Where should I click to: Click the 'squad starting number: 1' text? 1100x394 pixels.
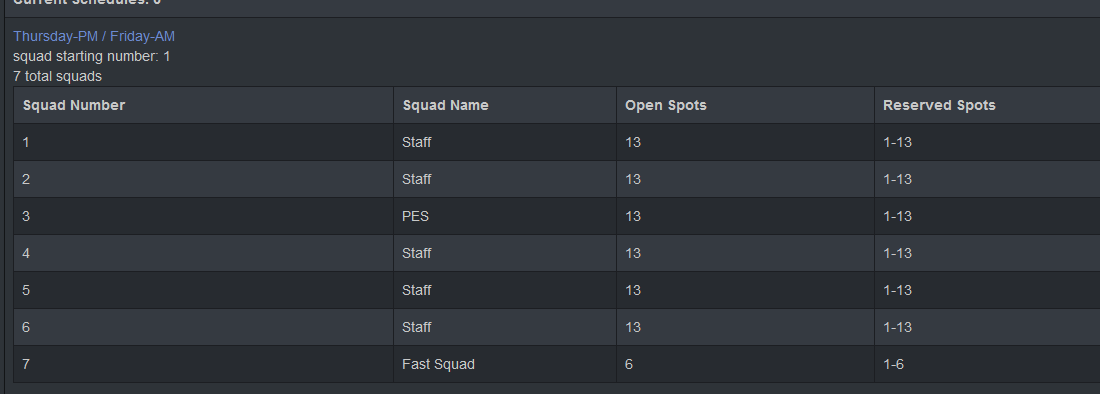tap(92, 56)
